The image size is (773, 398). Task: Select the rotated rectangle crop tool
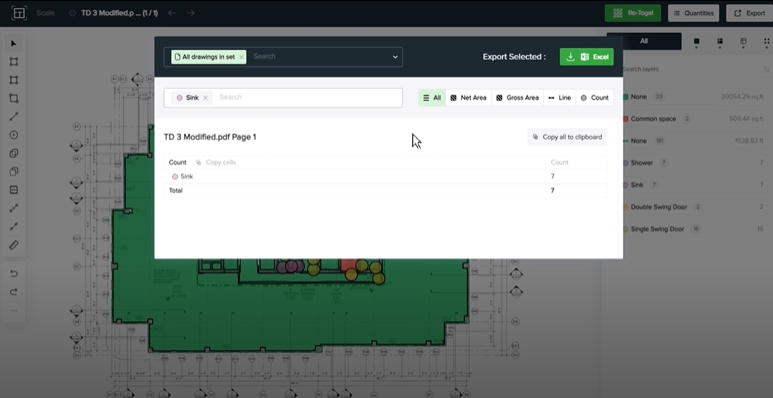14,98
